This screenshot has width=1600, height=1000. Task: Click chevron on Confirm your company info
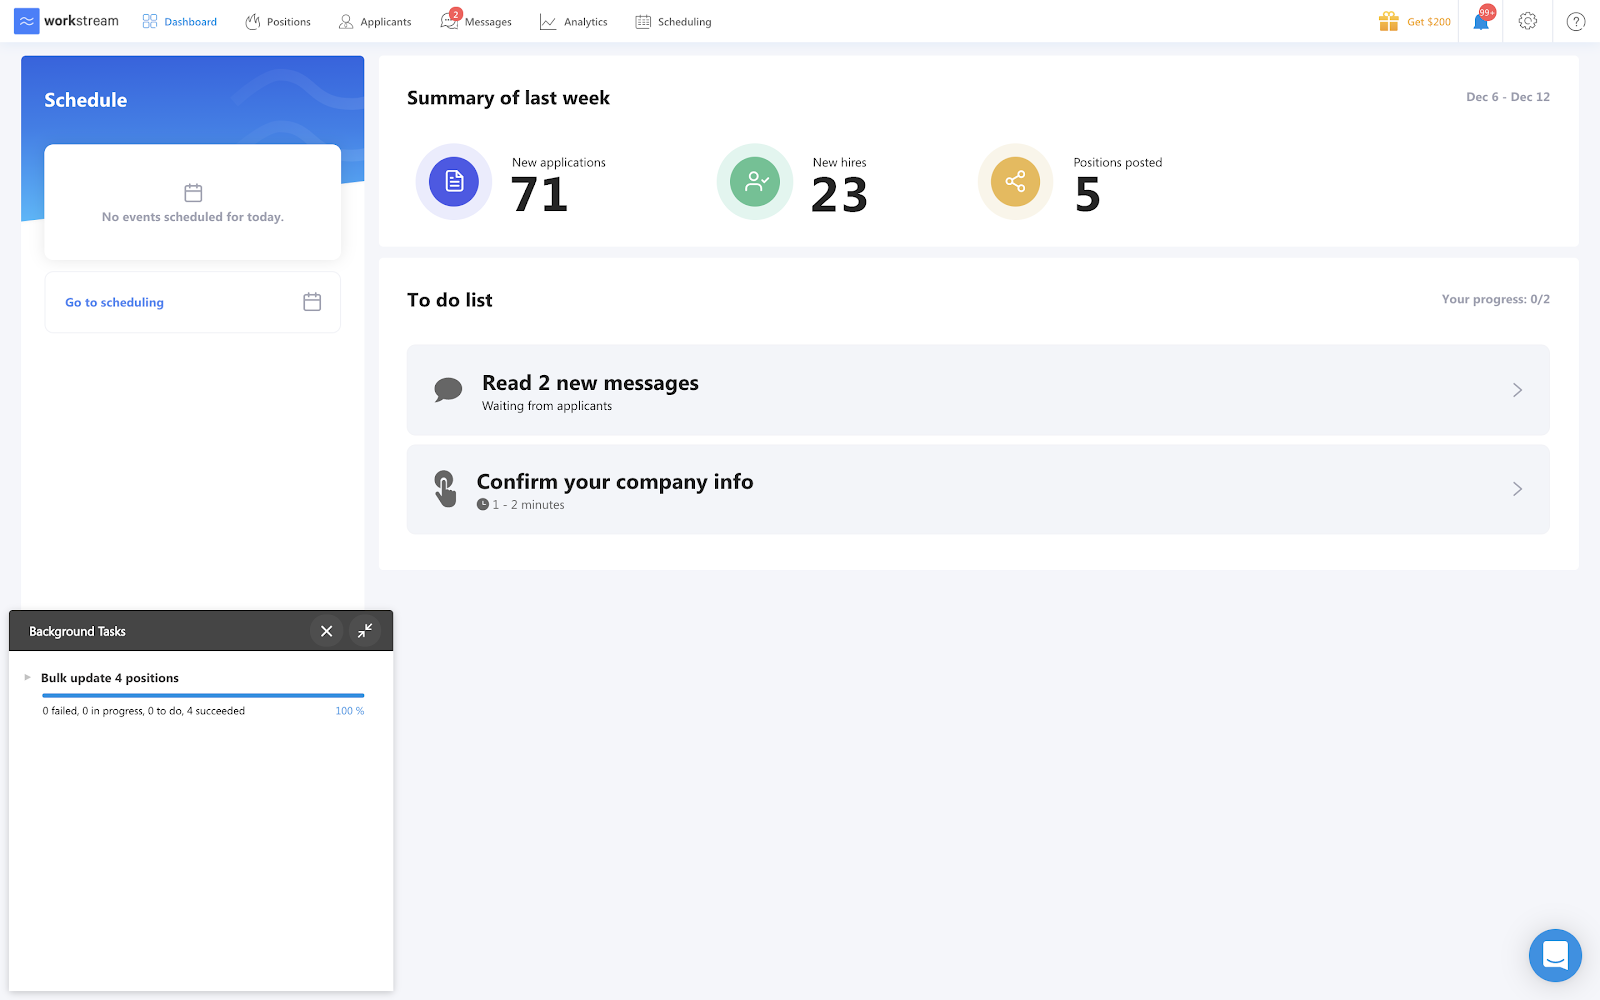click(1517, 489)
